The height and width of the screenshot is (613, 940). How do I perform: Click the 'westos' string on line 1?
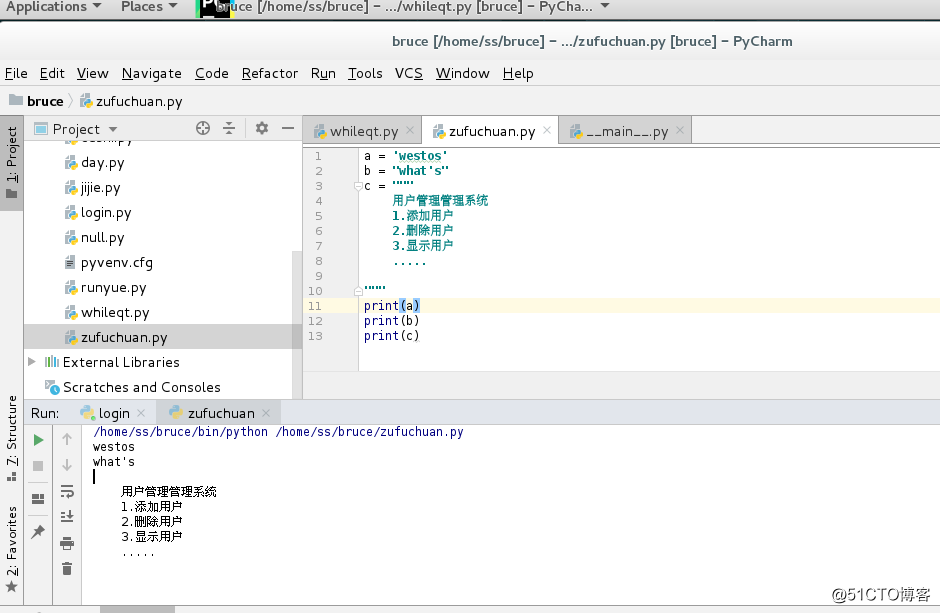click(420, 156)
